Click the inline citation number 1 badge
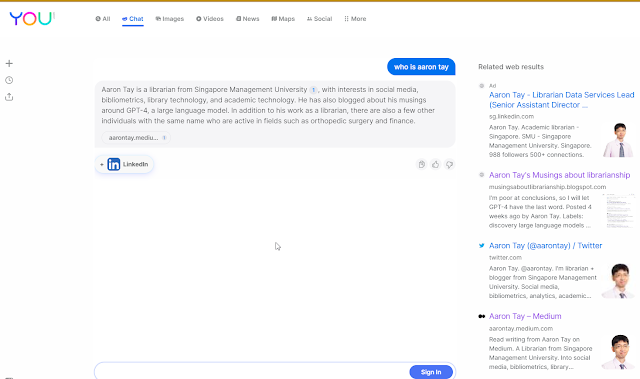The height and width of the screenshot is (379, 640). click(x=313, y=90)
